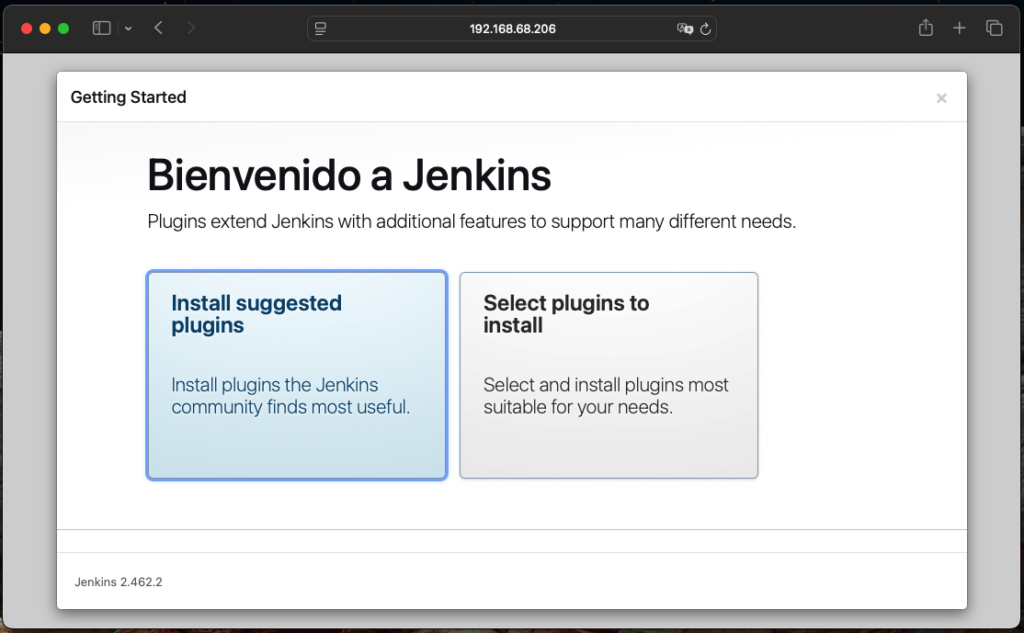Open the sidebar options dropdown chevron

(x=128, y=29)
